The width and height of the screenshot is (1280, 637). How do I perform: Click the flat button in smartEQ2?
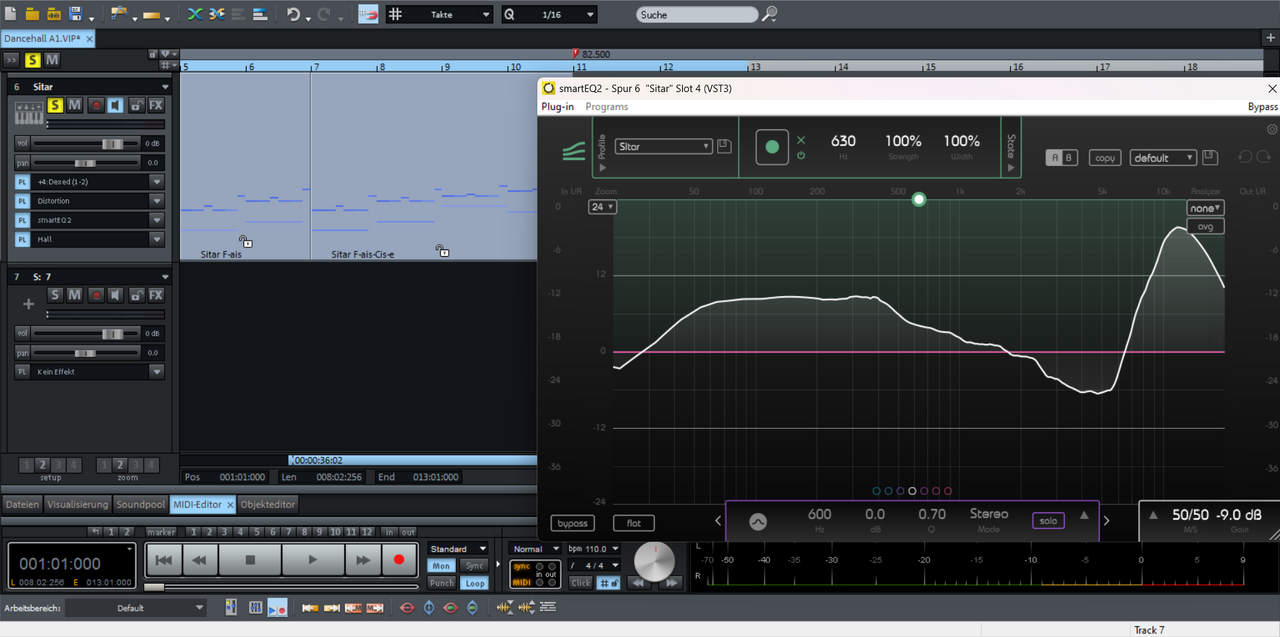(634, 523)
